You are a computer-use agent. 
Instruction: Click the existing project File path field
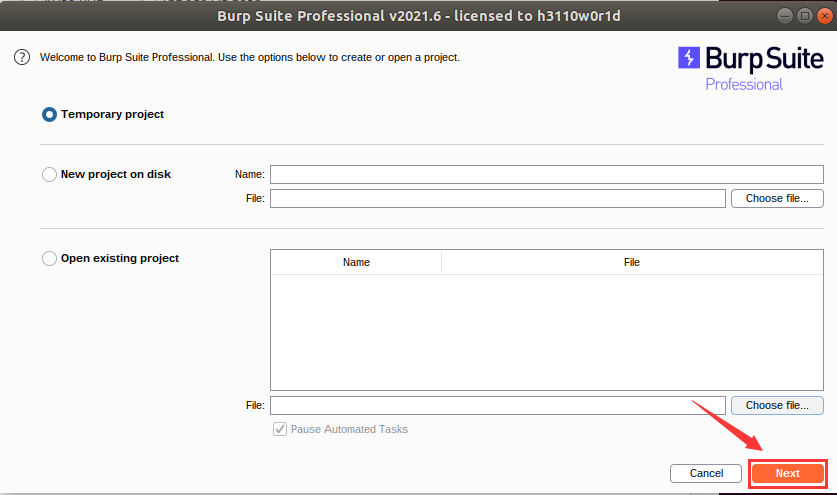click(498, 405)
